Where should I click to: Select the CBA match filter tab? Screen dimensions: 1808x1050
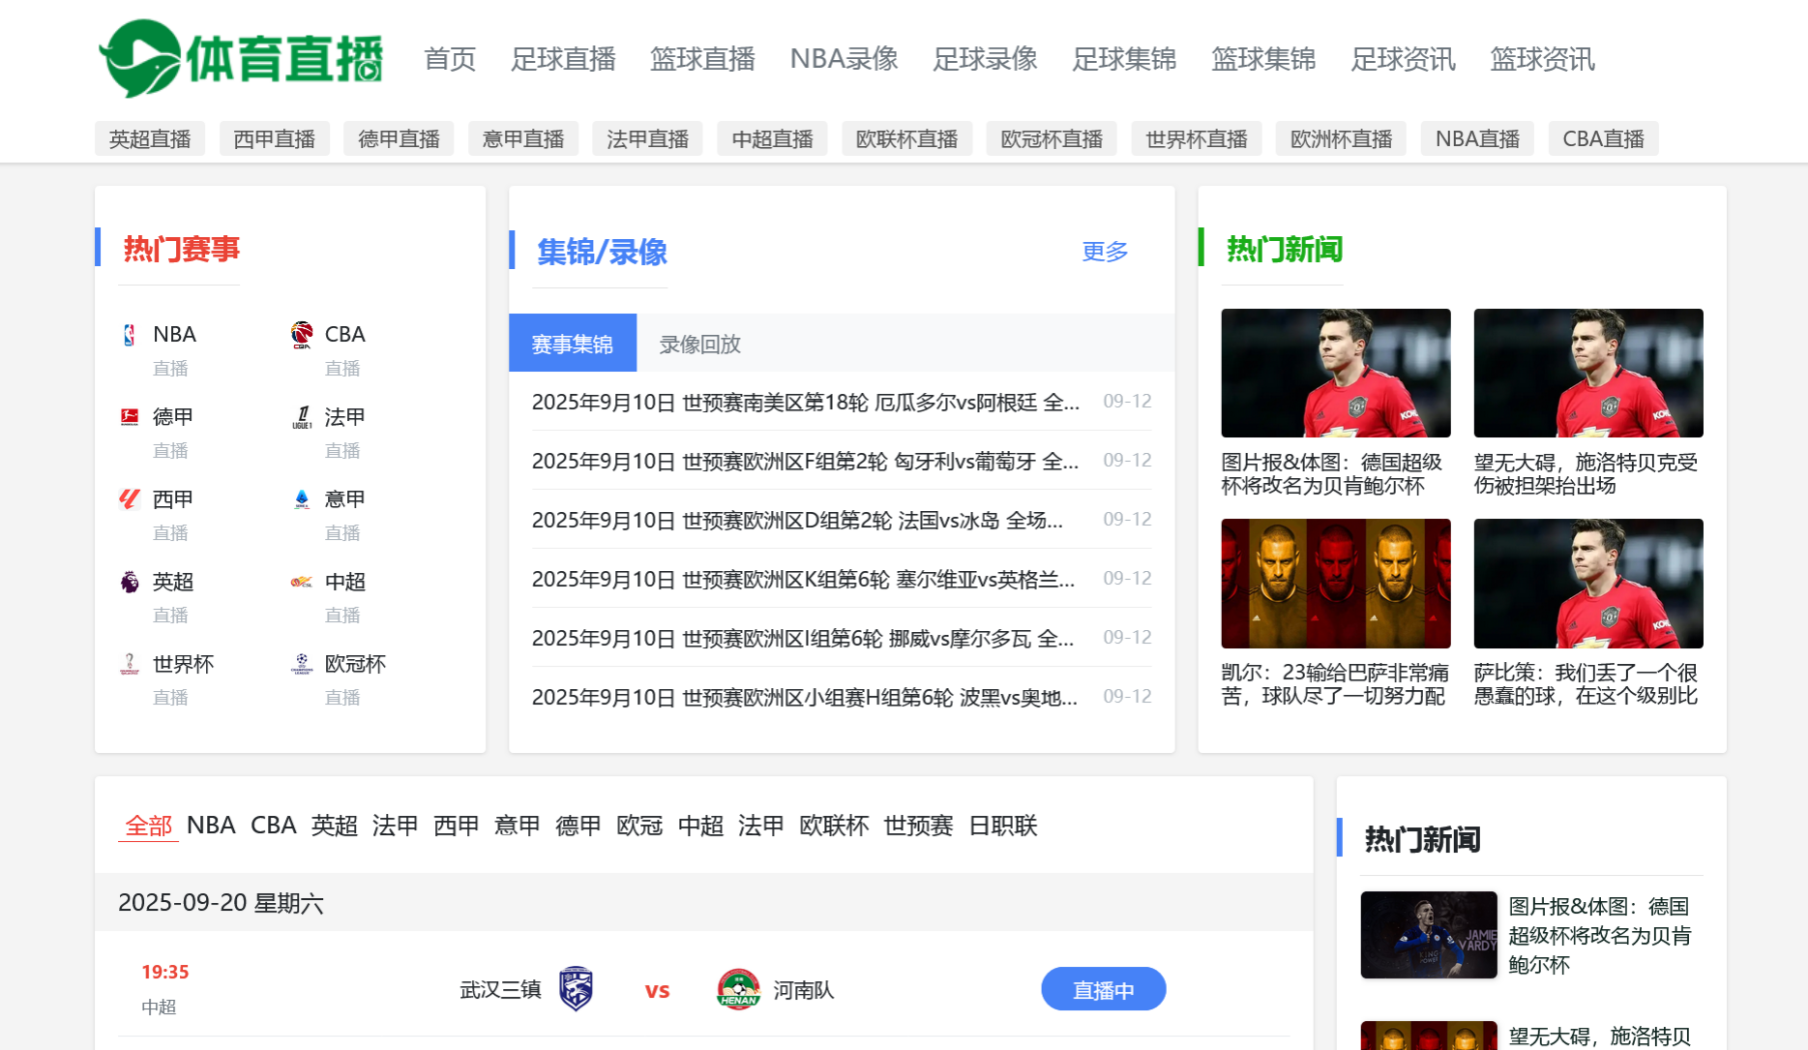pyautogui.click(x=273, y=825)
